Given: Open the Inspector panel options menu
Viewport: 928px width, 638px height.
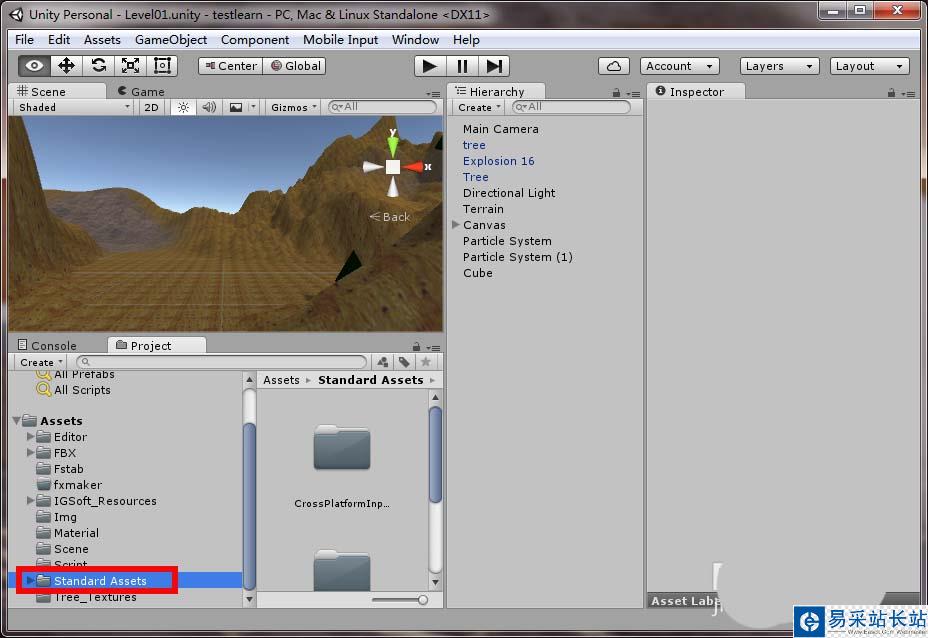Looking at the screenshot, I should point(908,94).
